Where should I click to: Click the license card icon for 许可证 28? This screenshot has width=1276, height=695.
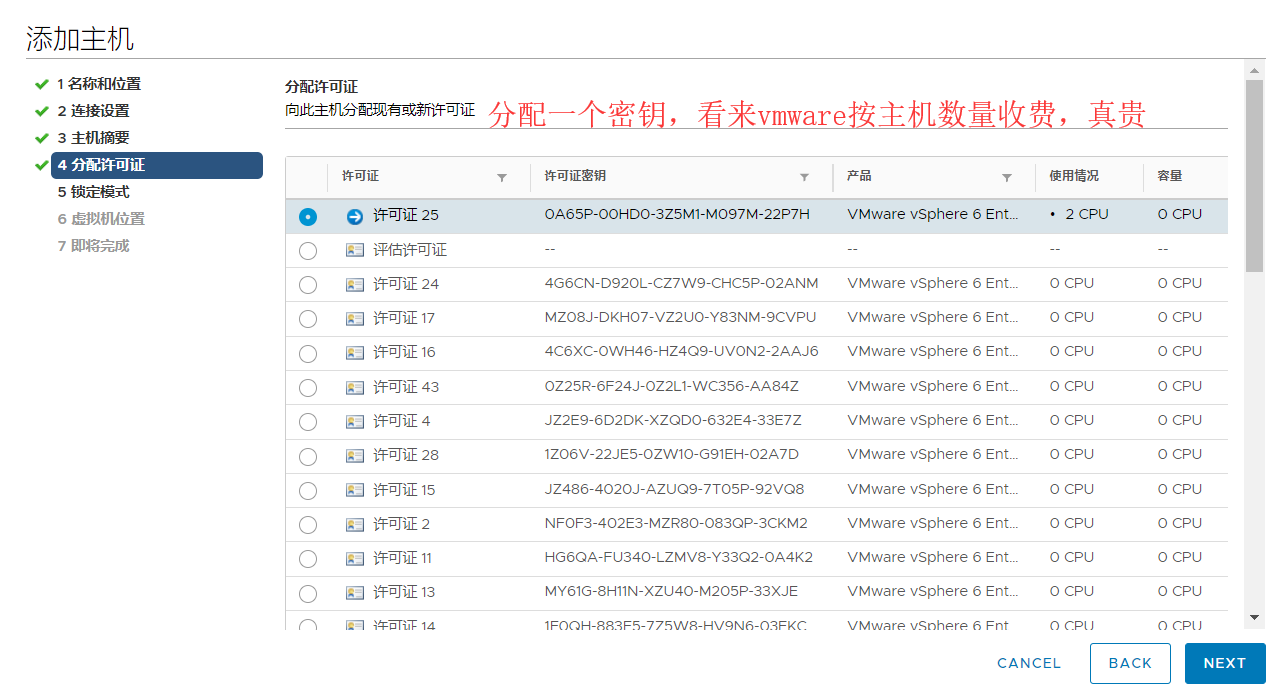click(355, 456)
